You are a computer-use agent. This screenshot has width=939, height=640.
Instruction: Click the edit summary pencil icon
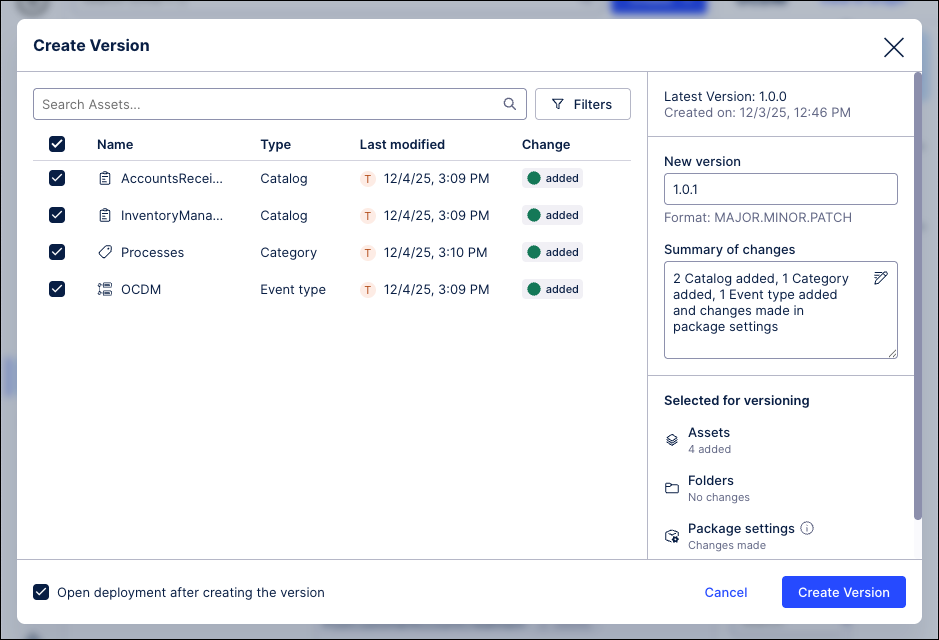pyautogui.click(x=880, y=278)
